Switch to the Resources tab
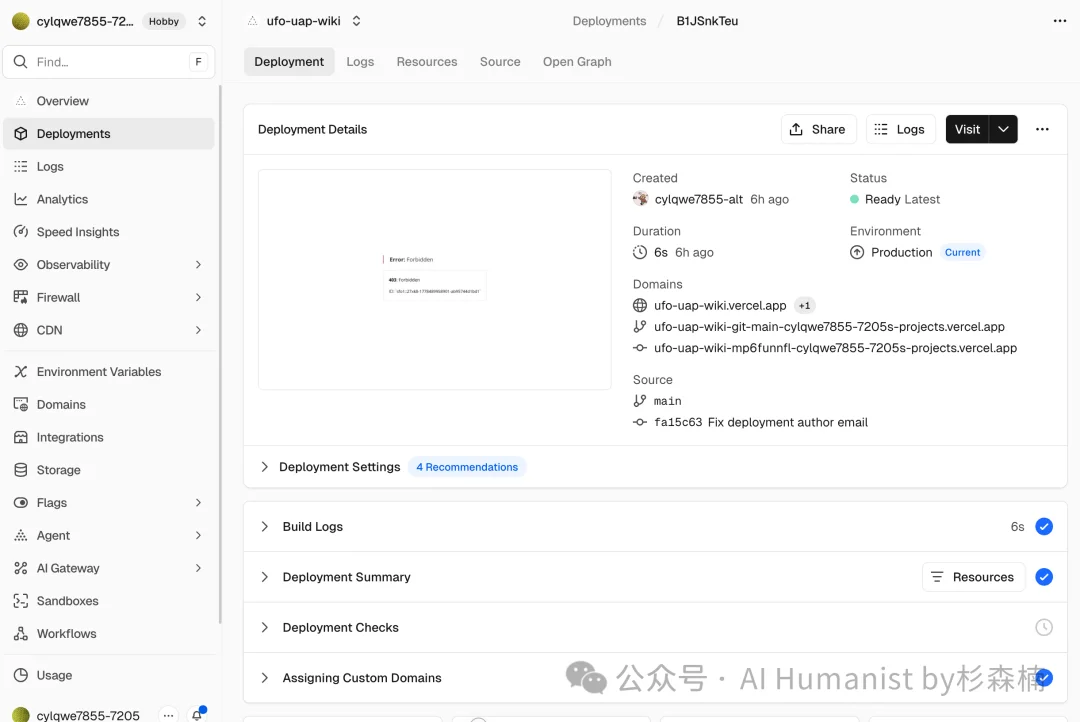 point(427,61)
